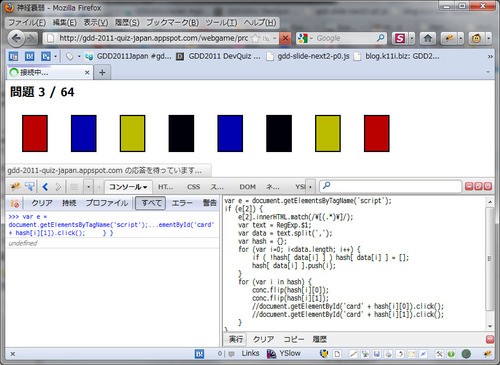Open the ブックマーク(B) menu
The height and width of the screenshot is (365, 500).
coord(172,23)
